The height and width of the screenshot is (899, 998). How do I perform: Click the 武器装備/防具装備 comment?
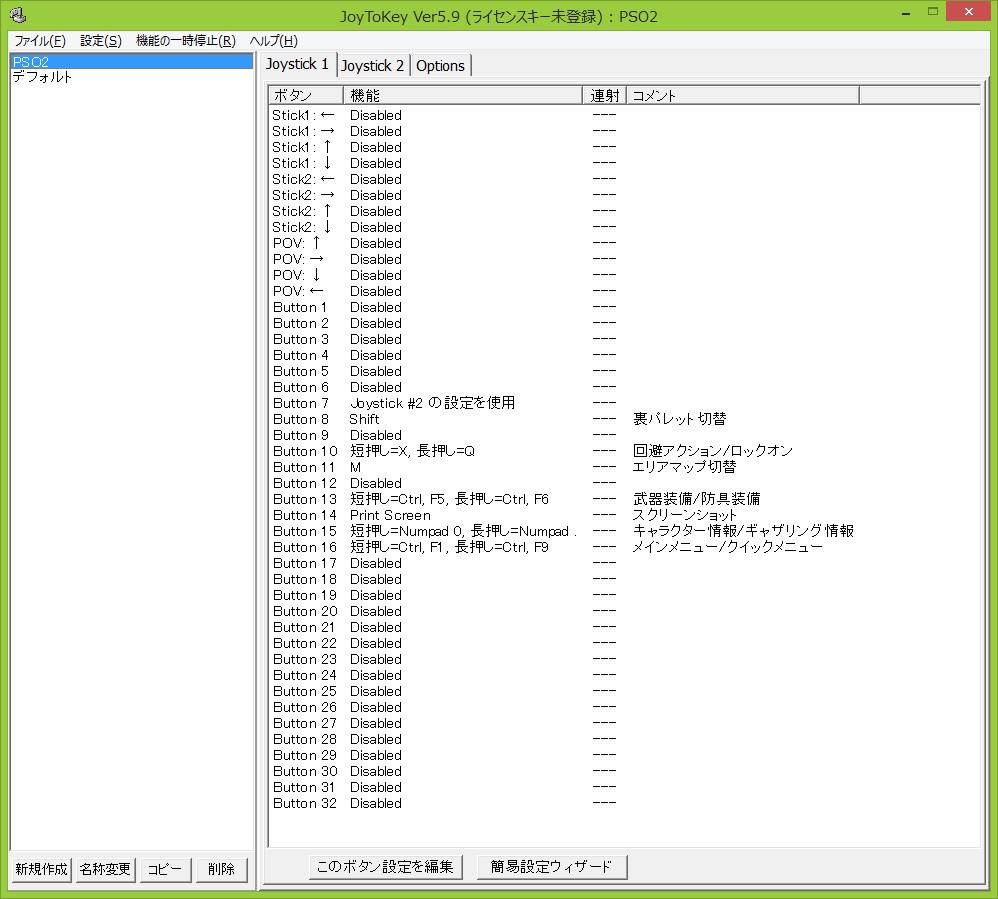pyautogui.click(x=696, y=499)
